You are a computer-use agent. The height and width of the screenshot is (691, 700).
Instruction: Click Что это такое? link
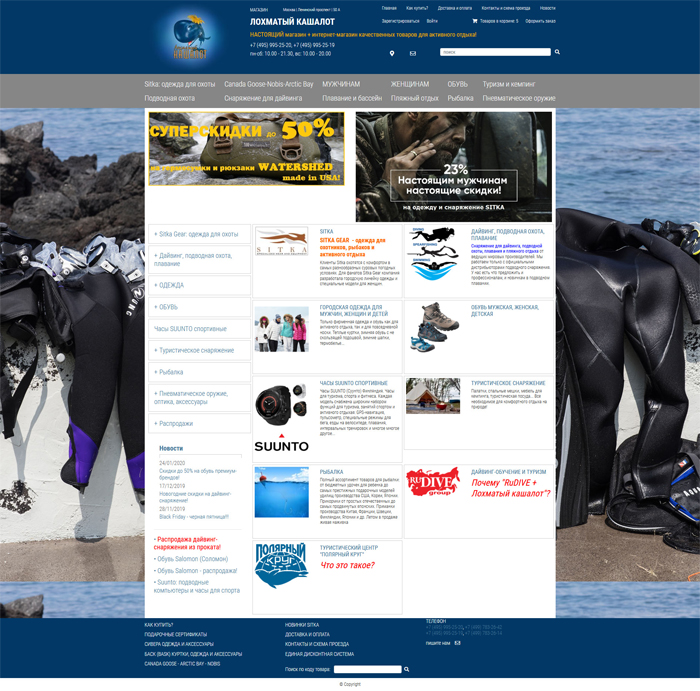click(x=347, y=565)
